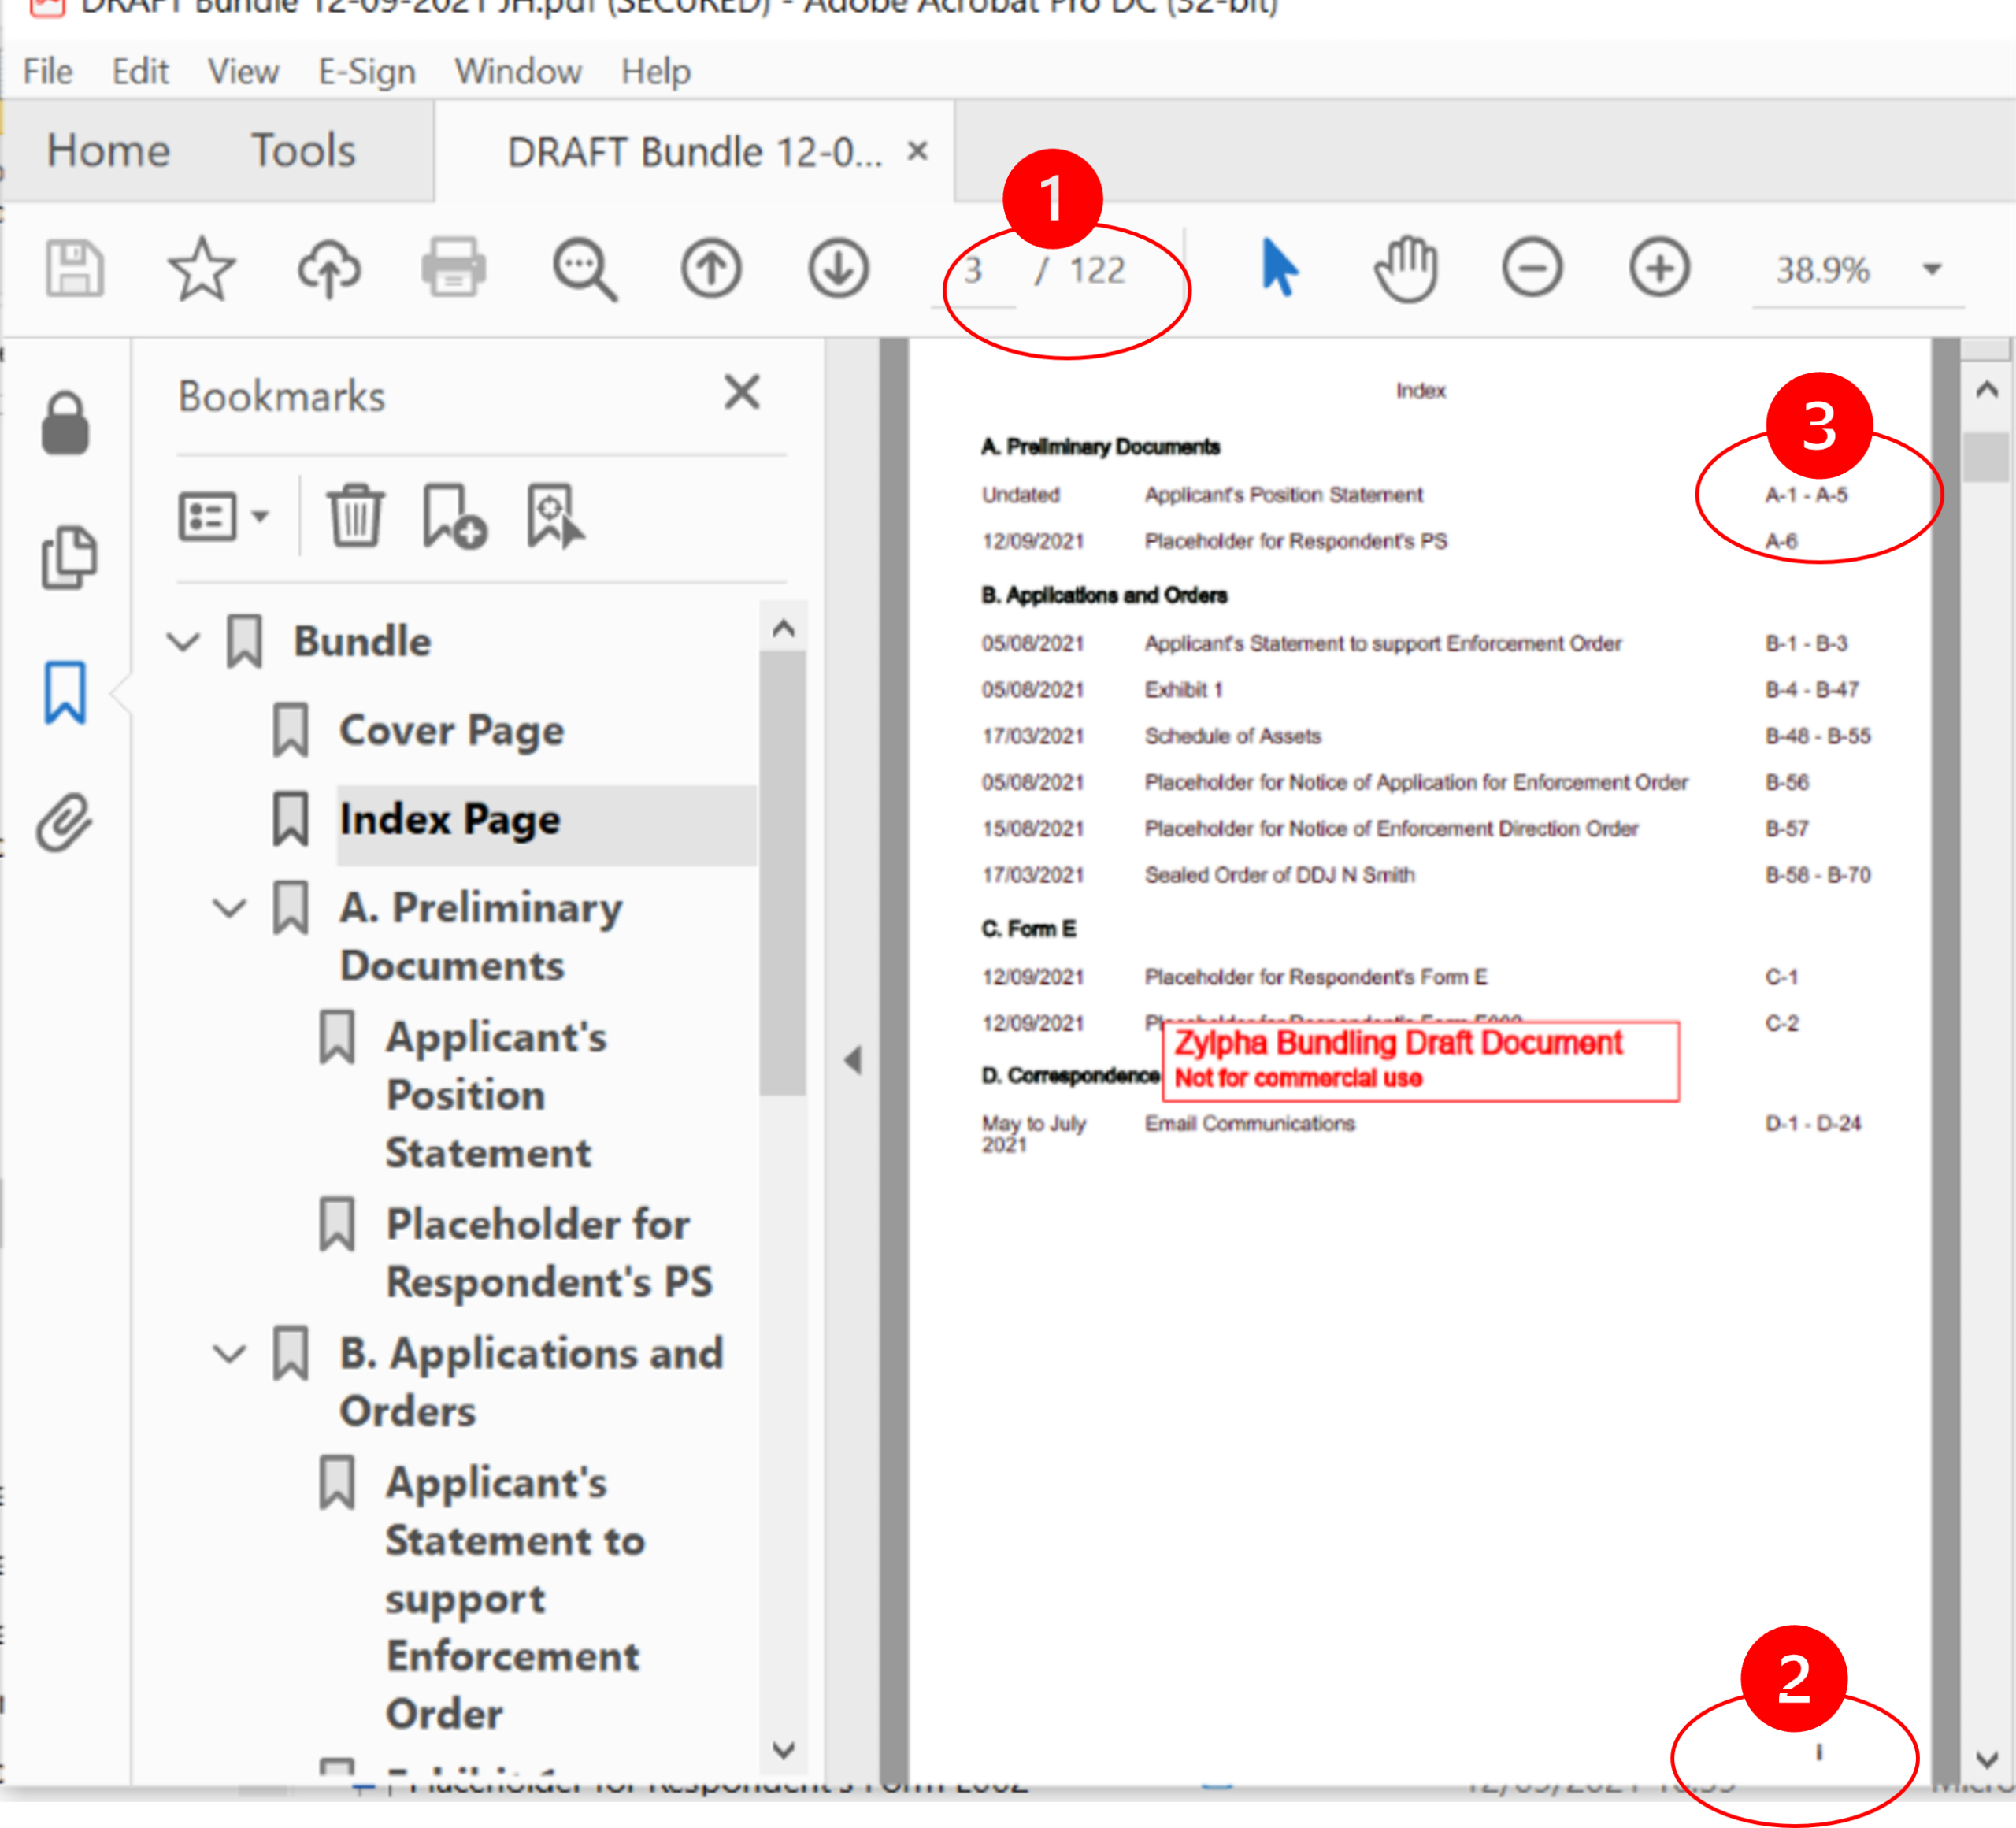Zoom out with the minus icon
Image resolution: width=2016 pixels, height=1828 pixels.
[1531, 268]
